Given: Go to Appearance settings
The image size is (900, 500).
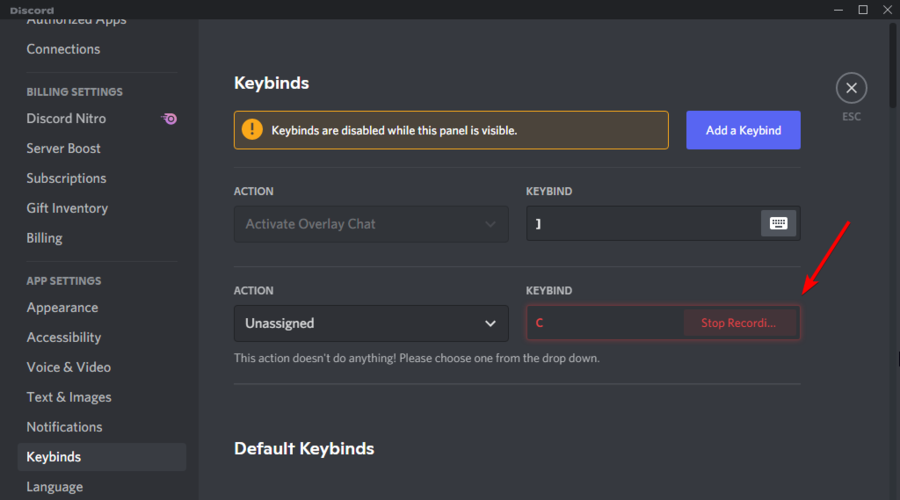Looking at the screenshot, I should [62, 308].
